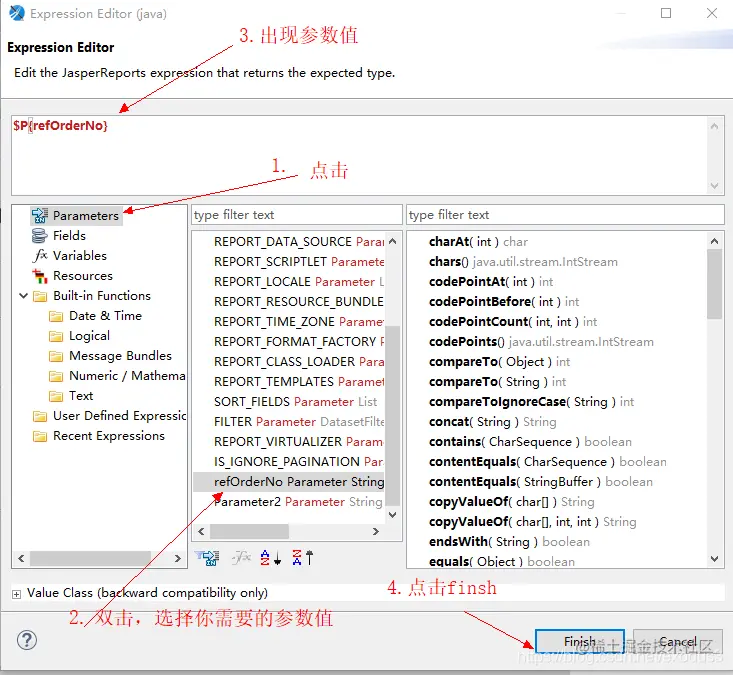The height and width of the screenshot is (675, 733).
Task: Click the Cancel button
Action: point(678,641)
